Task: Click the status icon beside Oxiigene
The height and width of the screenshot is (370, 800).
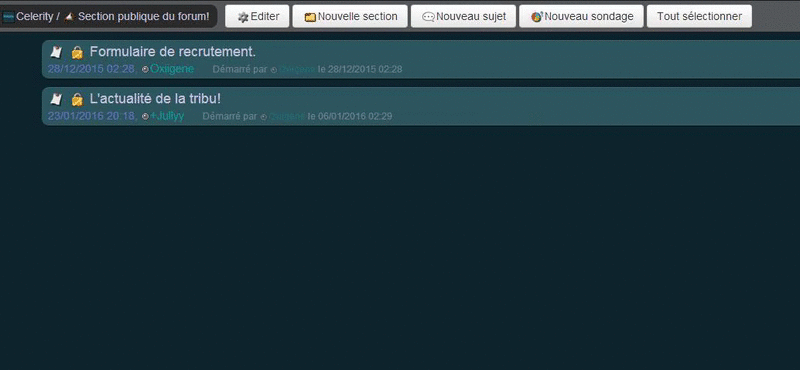Action: [x=145, y=69]
